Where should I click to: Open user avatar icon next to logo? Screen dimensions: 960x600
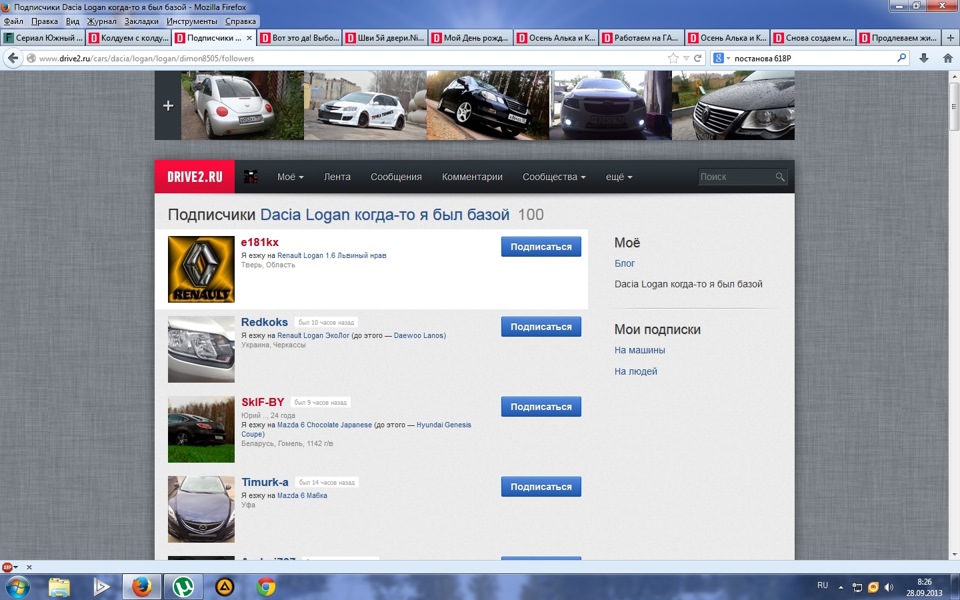[250, 177]
